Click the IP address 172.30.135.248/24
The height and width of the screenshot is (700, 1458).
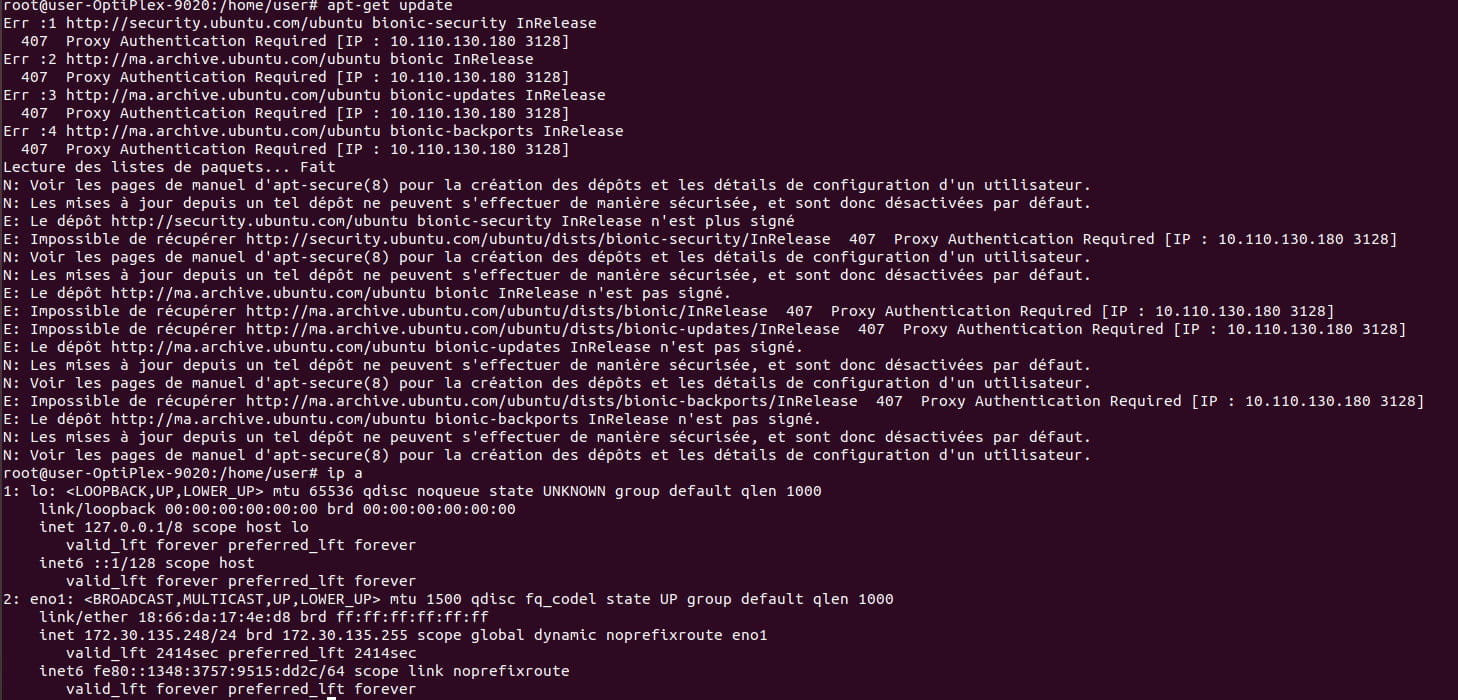(160, 635)
